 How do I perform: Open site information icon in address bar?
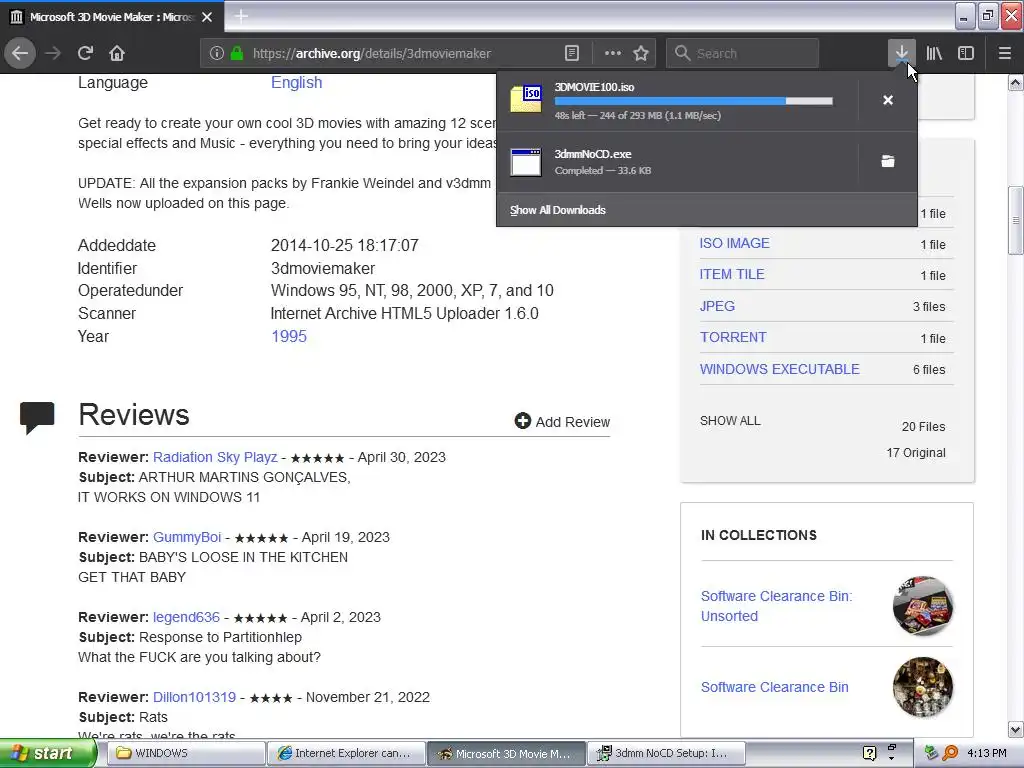click(x=217, y=54)
